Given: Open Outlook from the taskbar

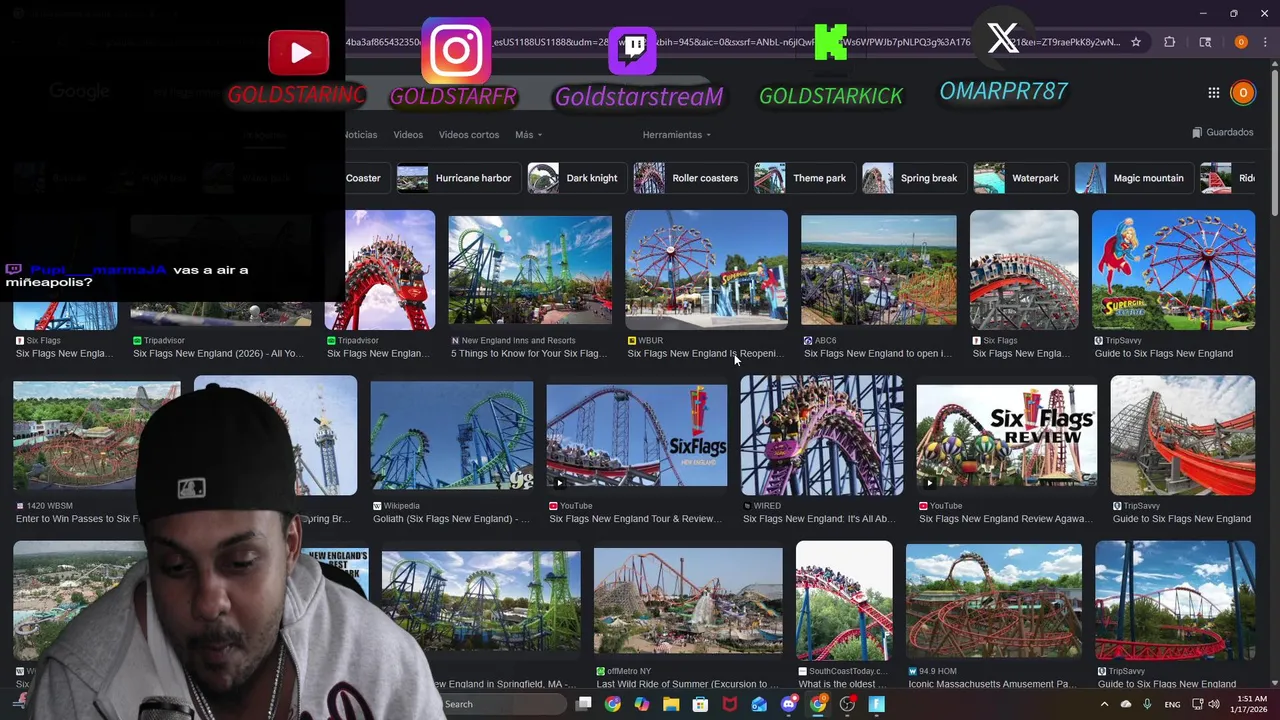Looking at the screenshot, I should point(759,704).
